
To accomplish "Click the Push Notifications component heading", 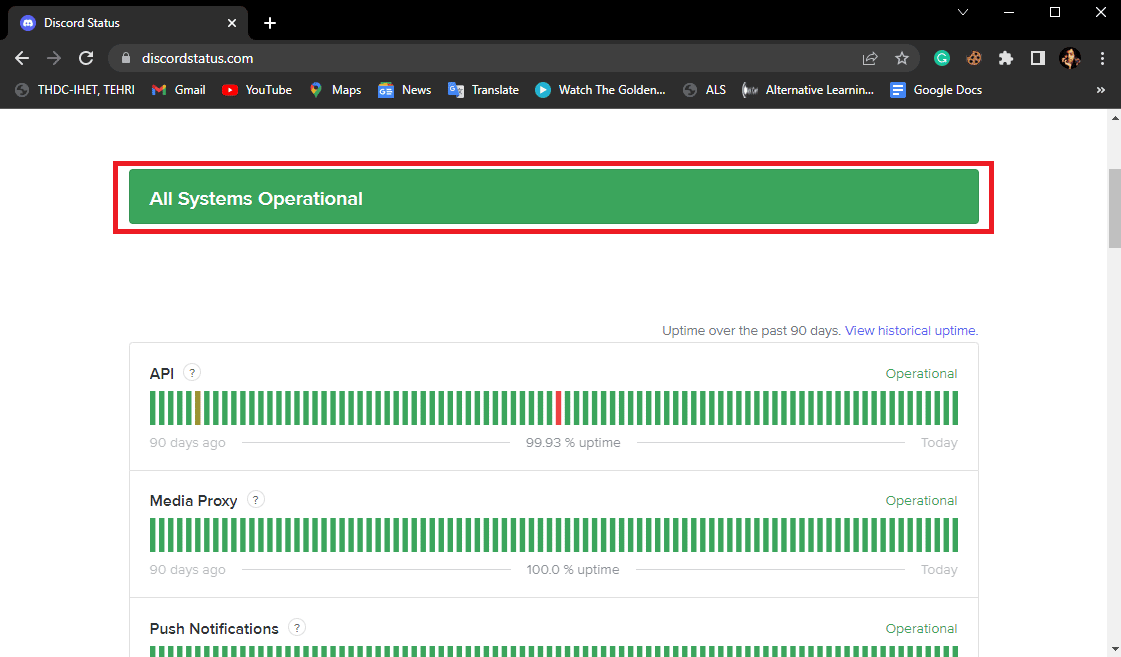I will pyautogui.click(x=214, y=628).
